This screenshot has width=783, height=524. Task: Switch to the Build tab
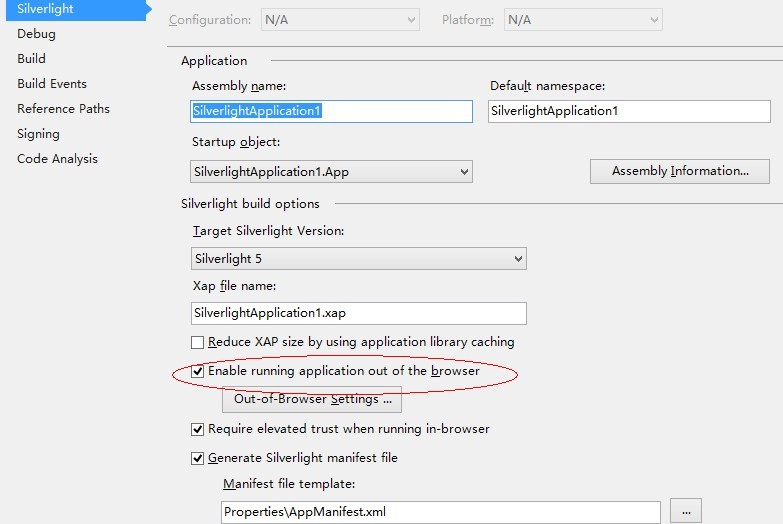point(31,59)
